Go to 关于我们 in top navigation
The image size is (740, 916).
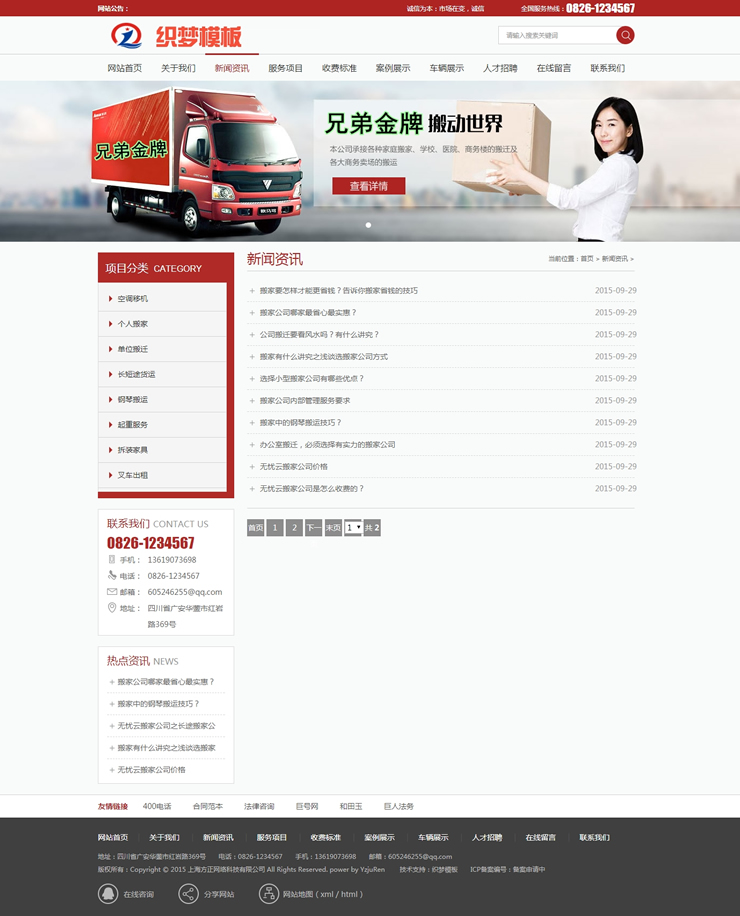pos(178,68)
